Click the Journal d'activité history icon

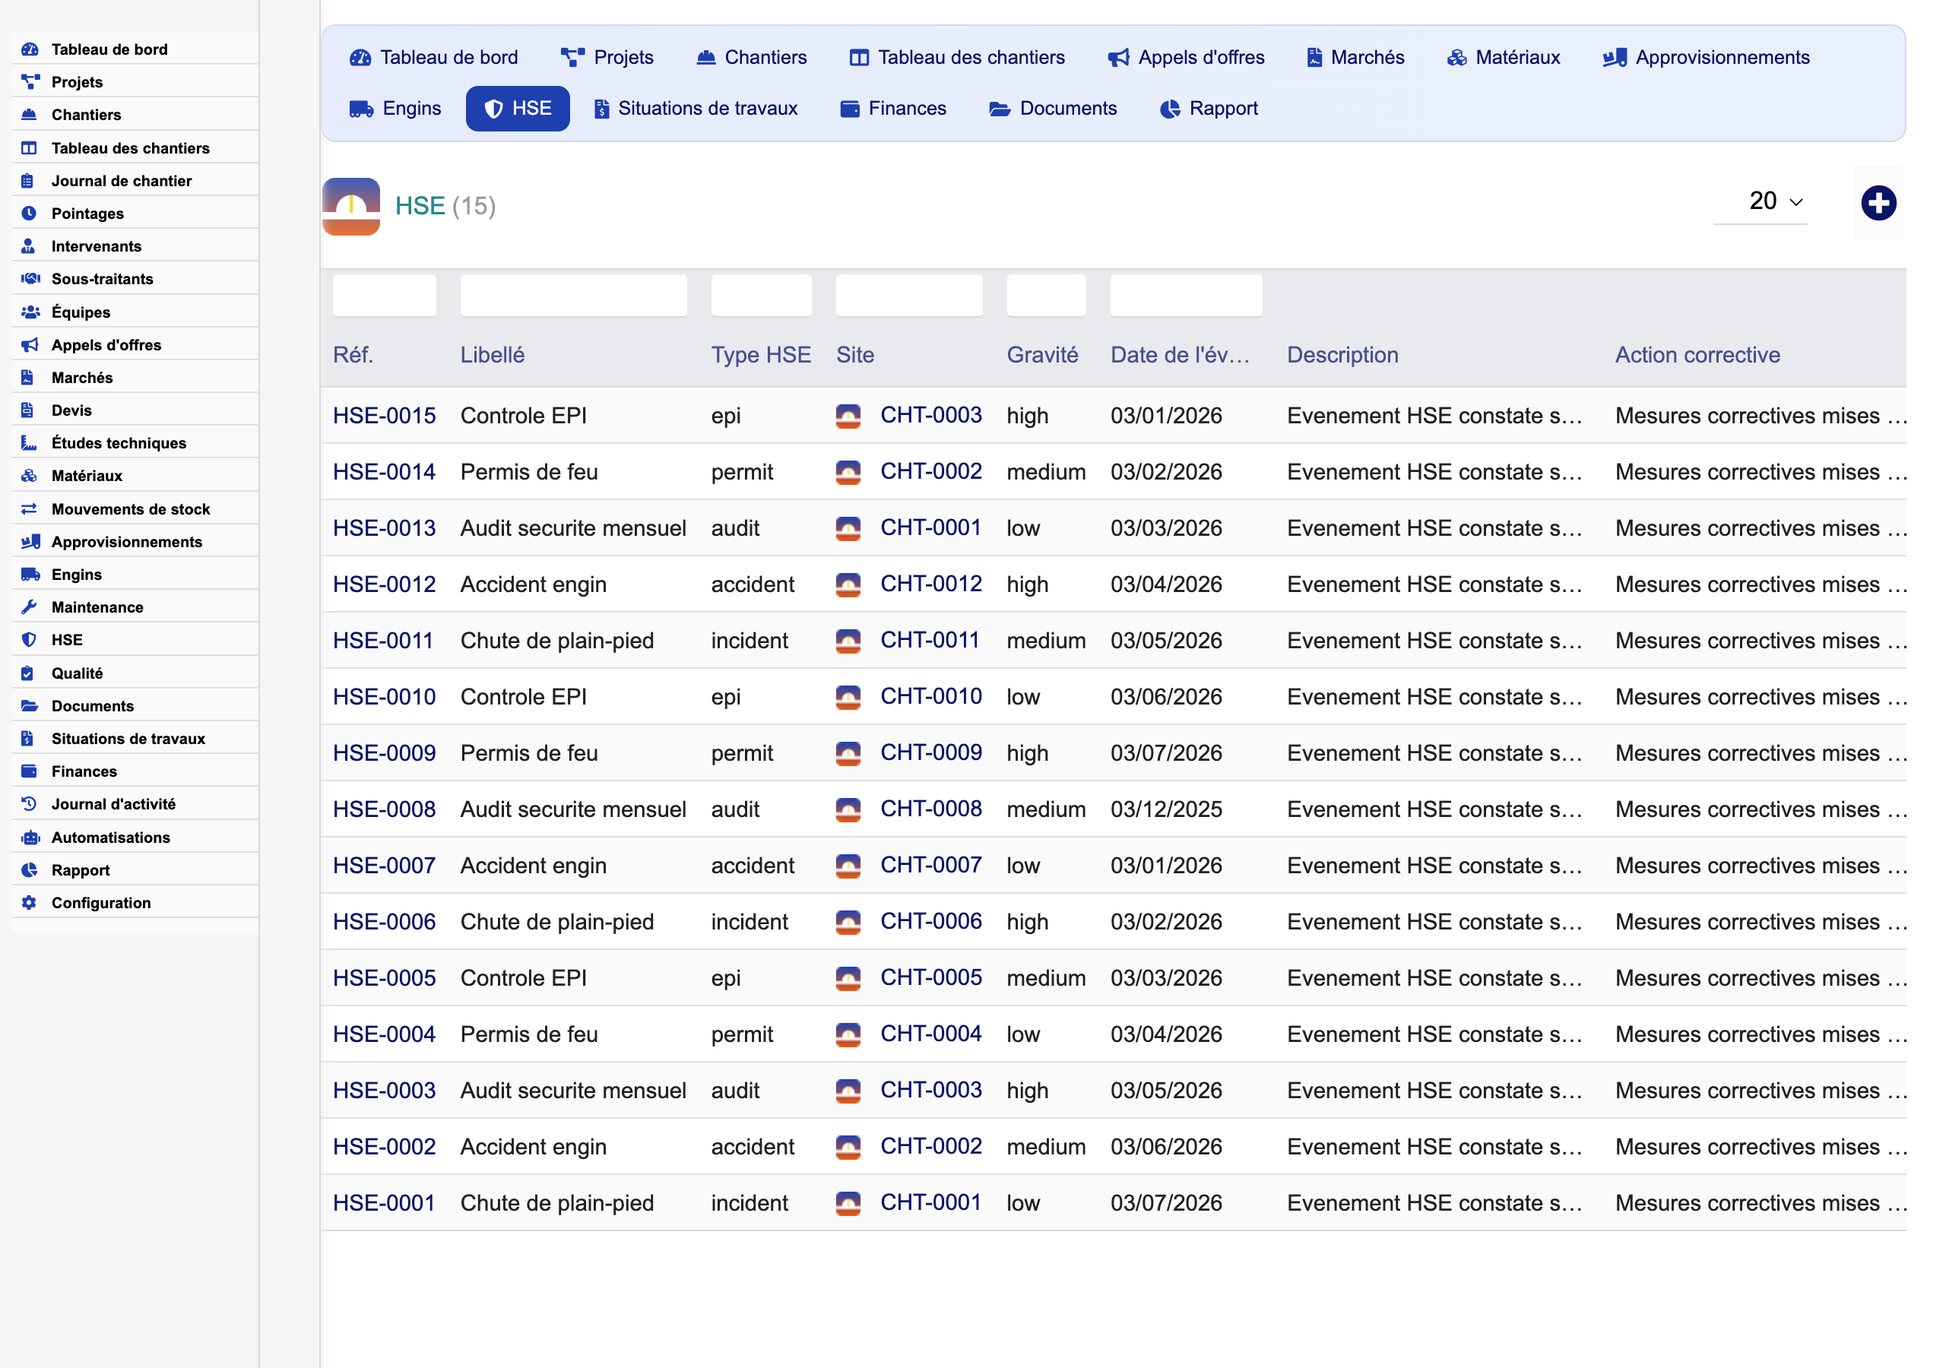pos(30,804)
